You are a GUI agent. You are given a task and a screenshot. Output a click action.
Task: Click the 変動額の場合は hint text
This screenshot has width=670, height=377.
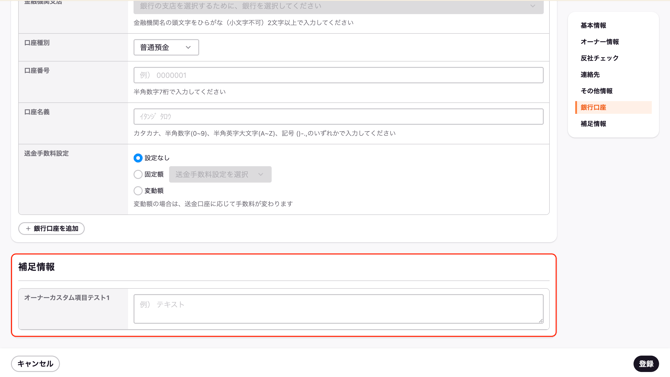(x=213, y=204)
